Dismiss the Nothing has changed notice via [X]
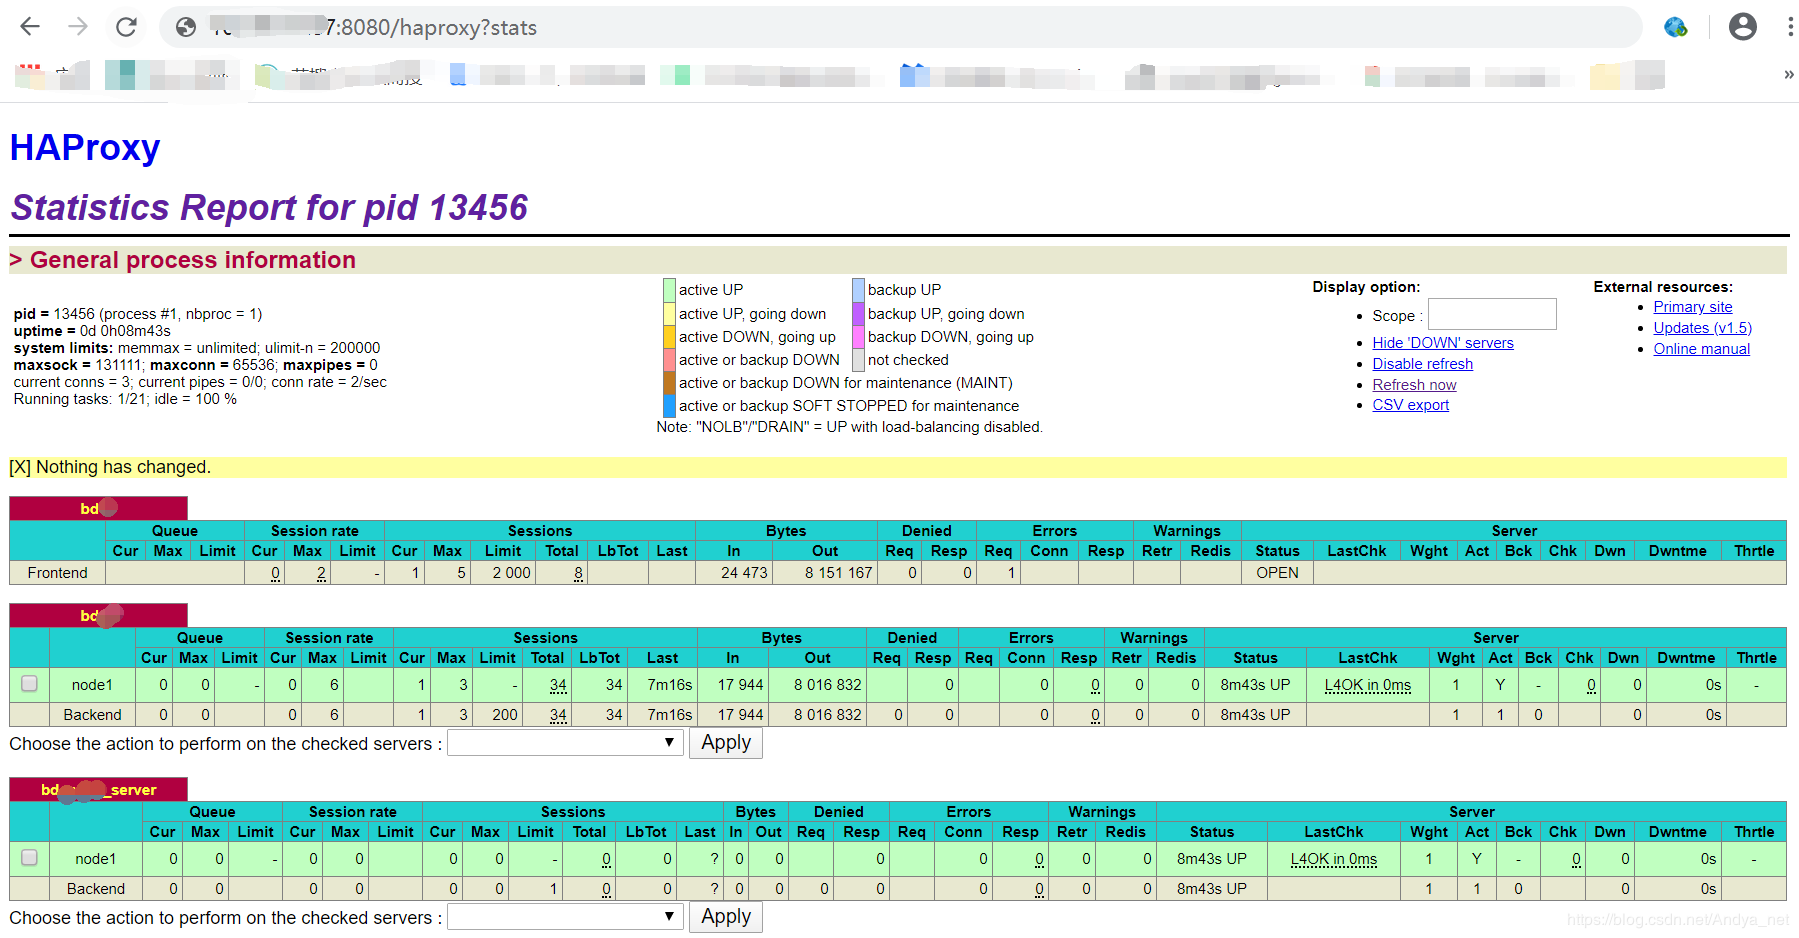1799x938 pixels. [x=20, y=467]
